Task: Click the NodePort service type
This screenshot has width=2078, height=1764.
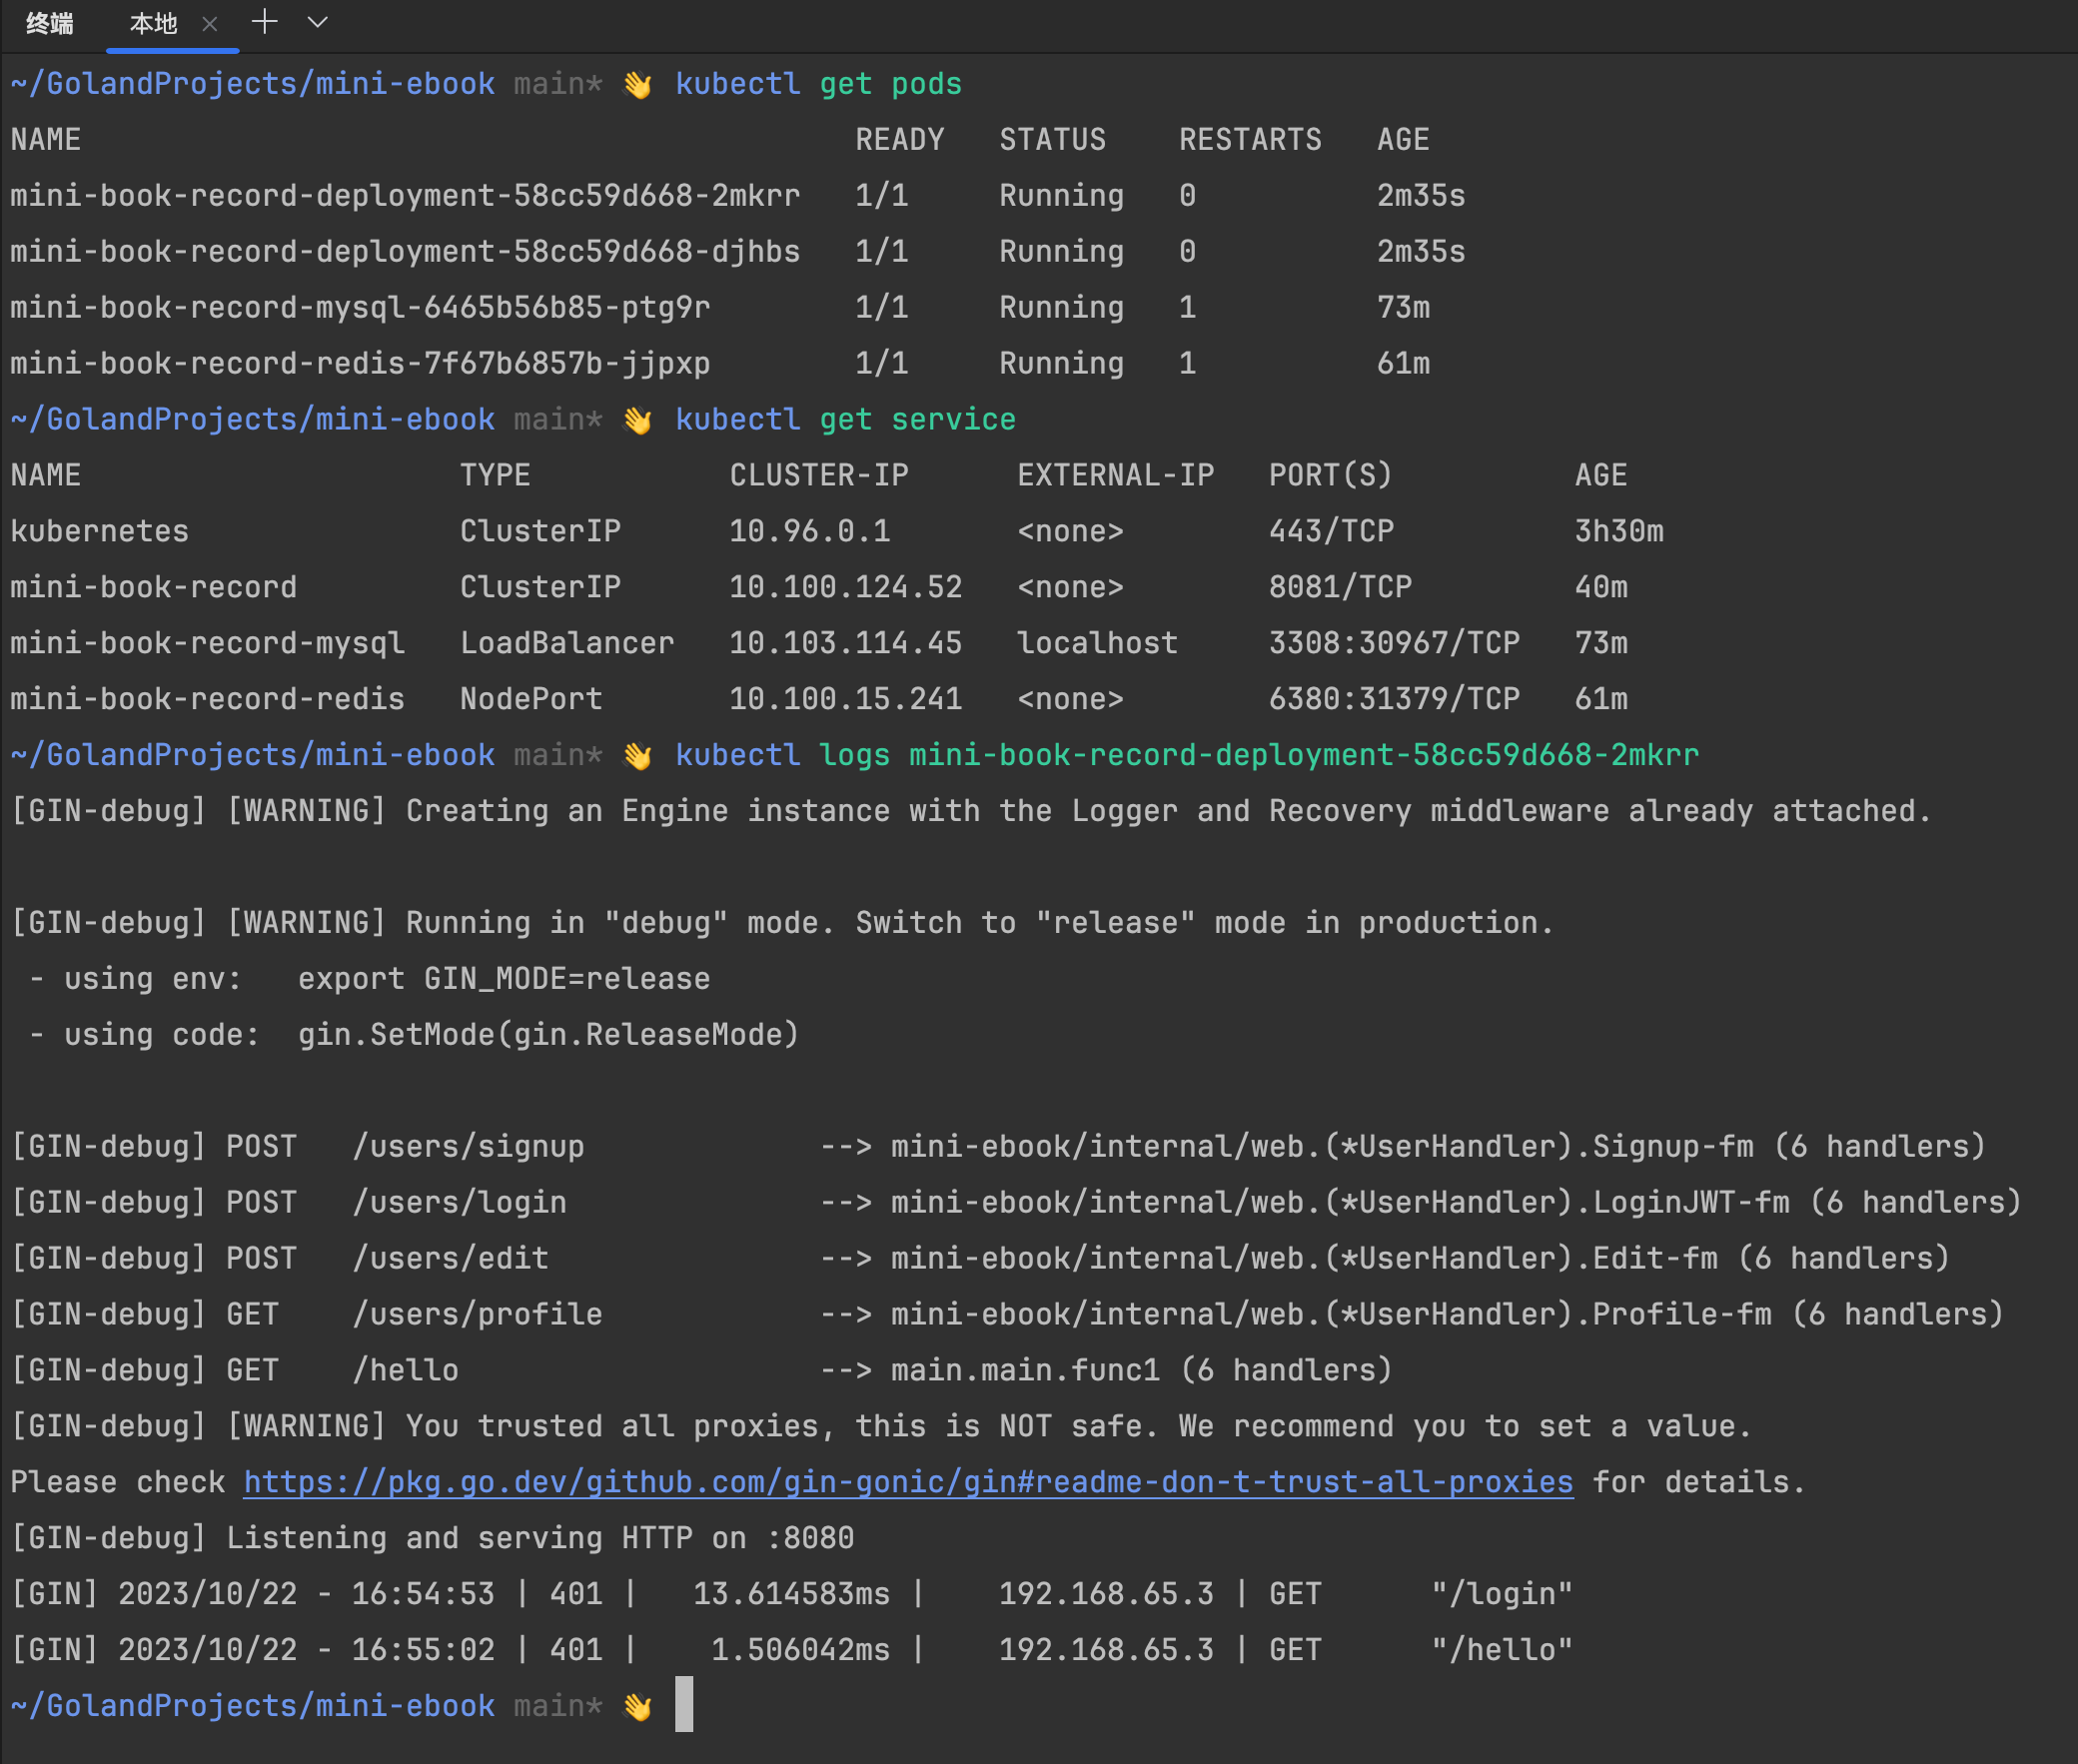Action: [531, 699]
